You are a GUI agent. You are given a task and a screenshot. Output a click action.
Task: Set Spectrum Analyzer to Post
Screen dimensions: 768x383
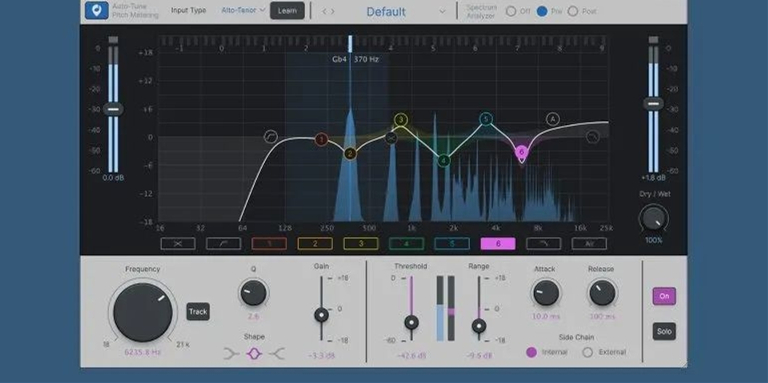(573, 11)
